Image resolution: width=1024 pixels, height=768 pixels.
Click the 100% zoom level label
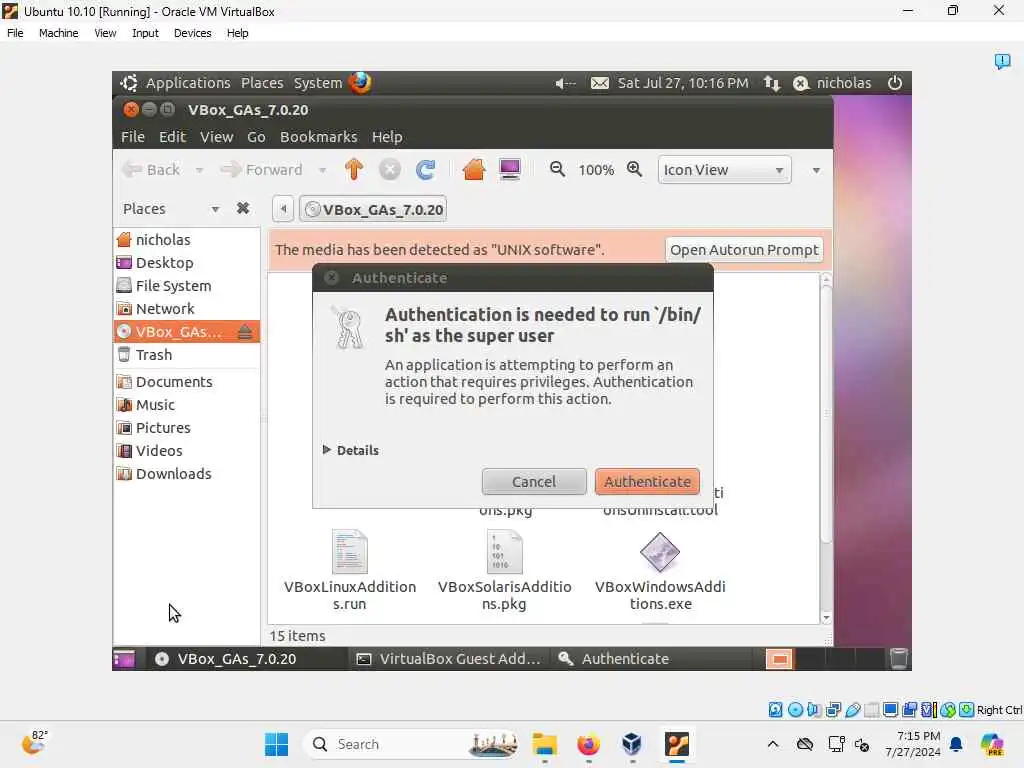coord(596,170)
